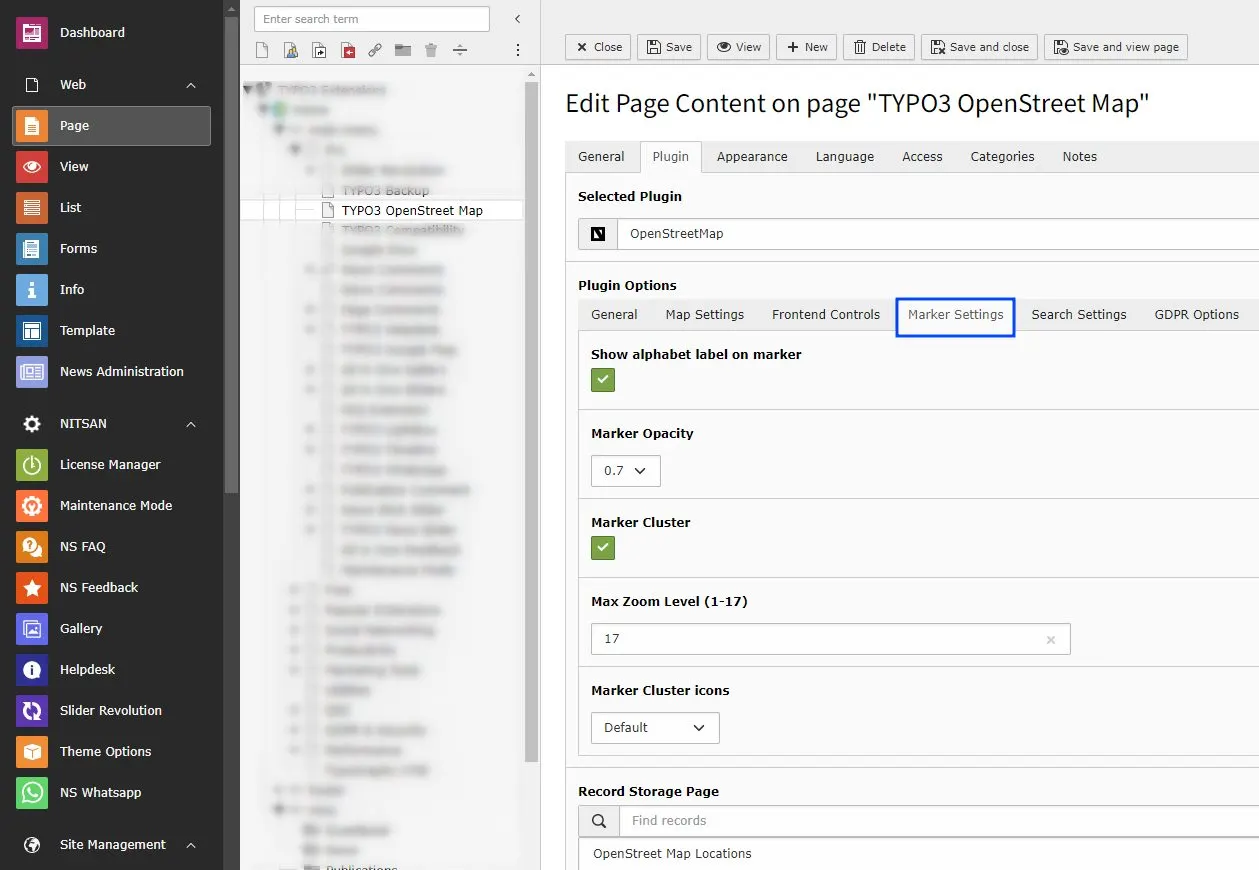Click the View button in top toolbar
The height and width of the screenshot is (870, 1259).
[738, 47]
